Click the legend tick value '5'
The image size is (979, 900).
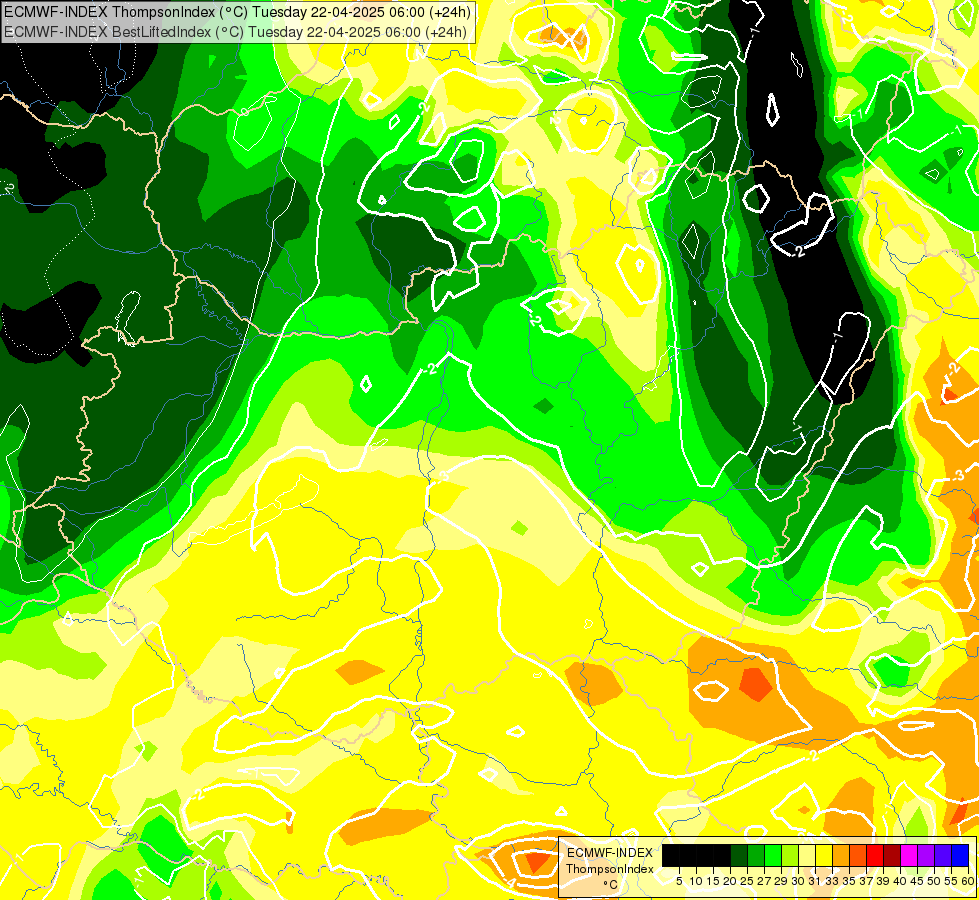pyautogui.click(x=679, y=881)
